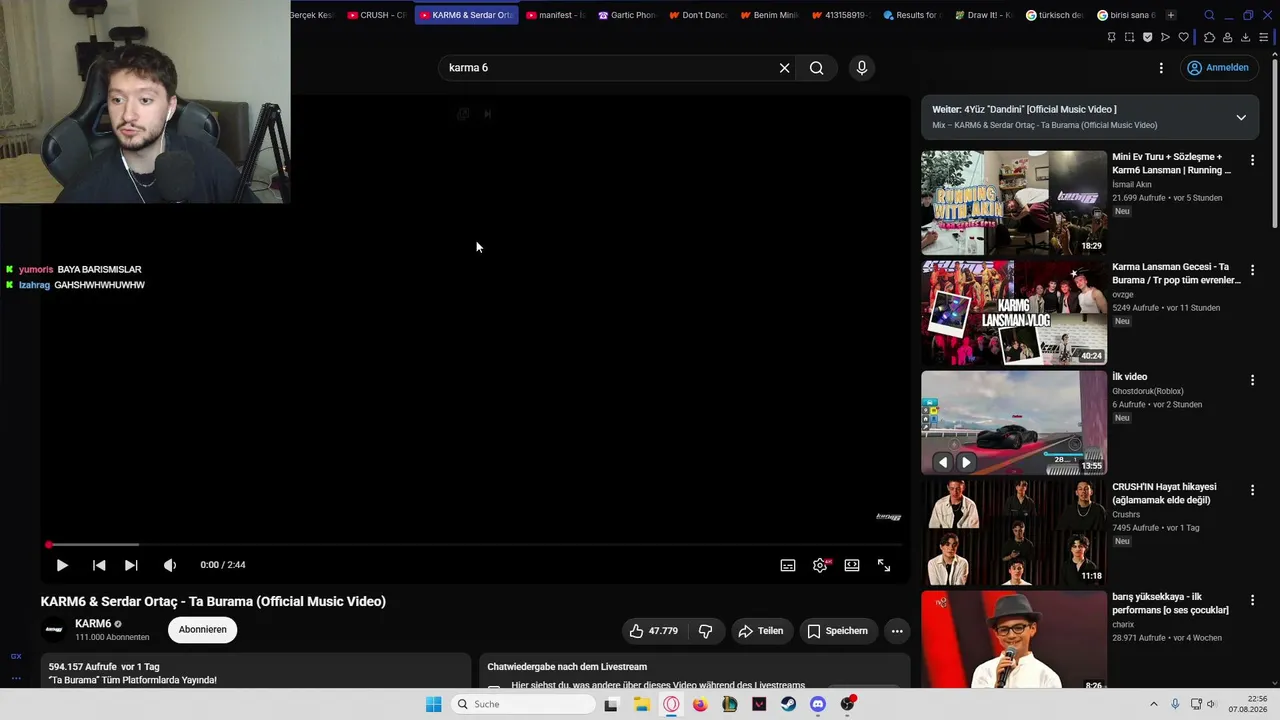Viewport: 1280px width, 720px height.
Task: Open the browser extensions cube icon
Action: tap(1209, 37)
